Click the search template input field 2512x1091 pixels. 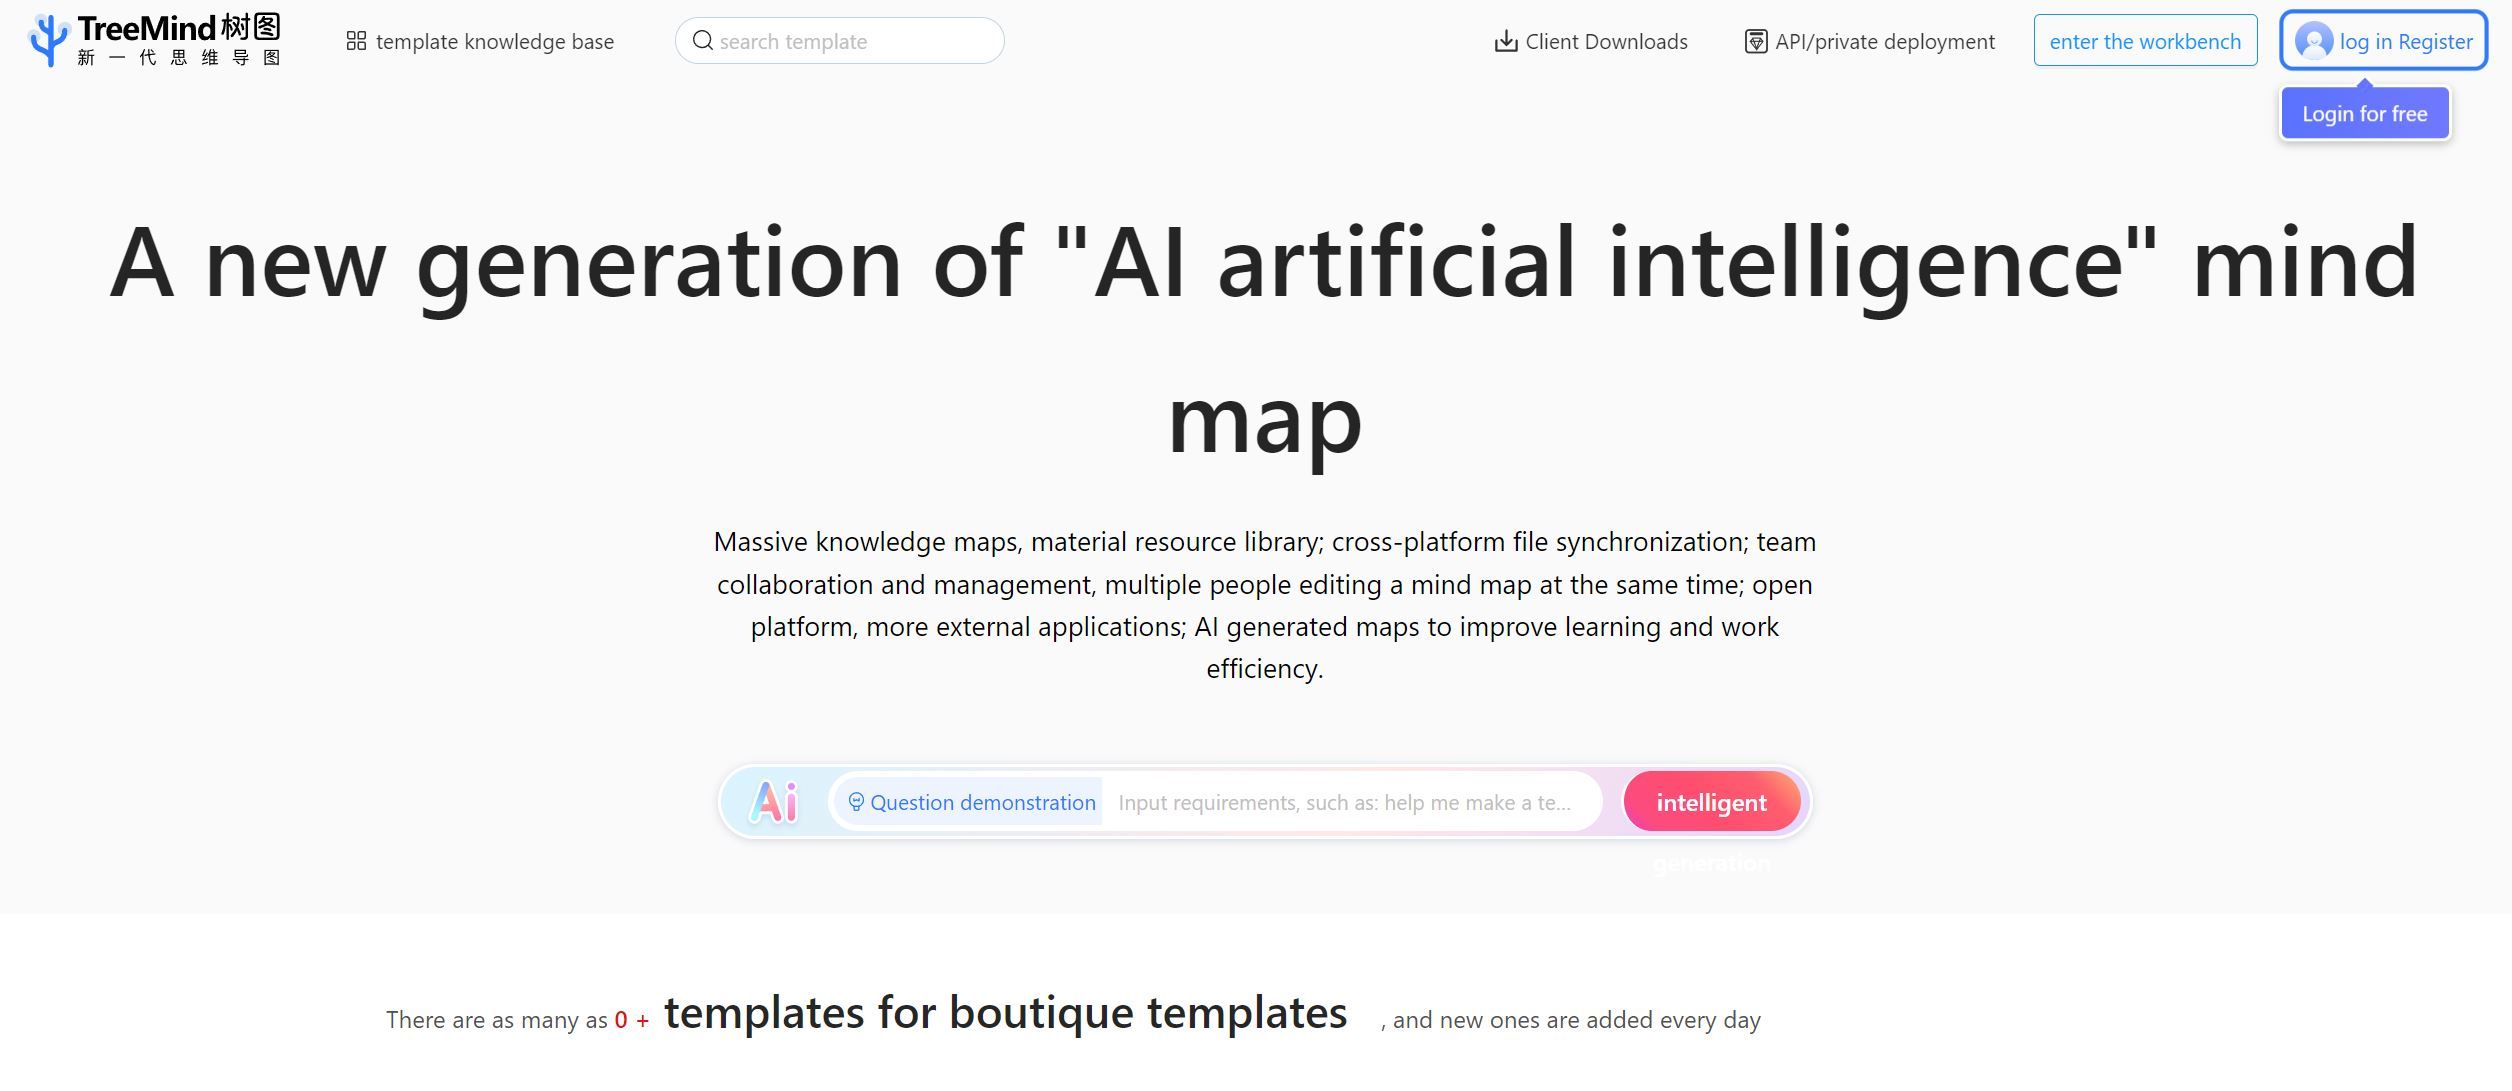[839, 40]
